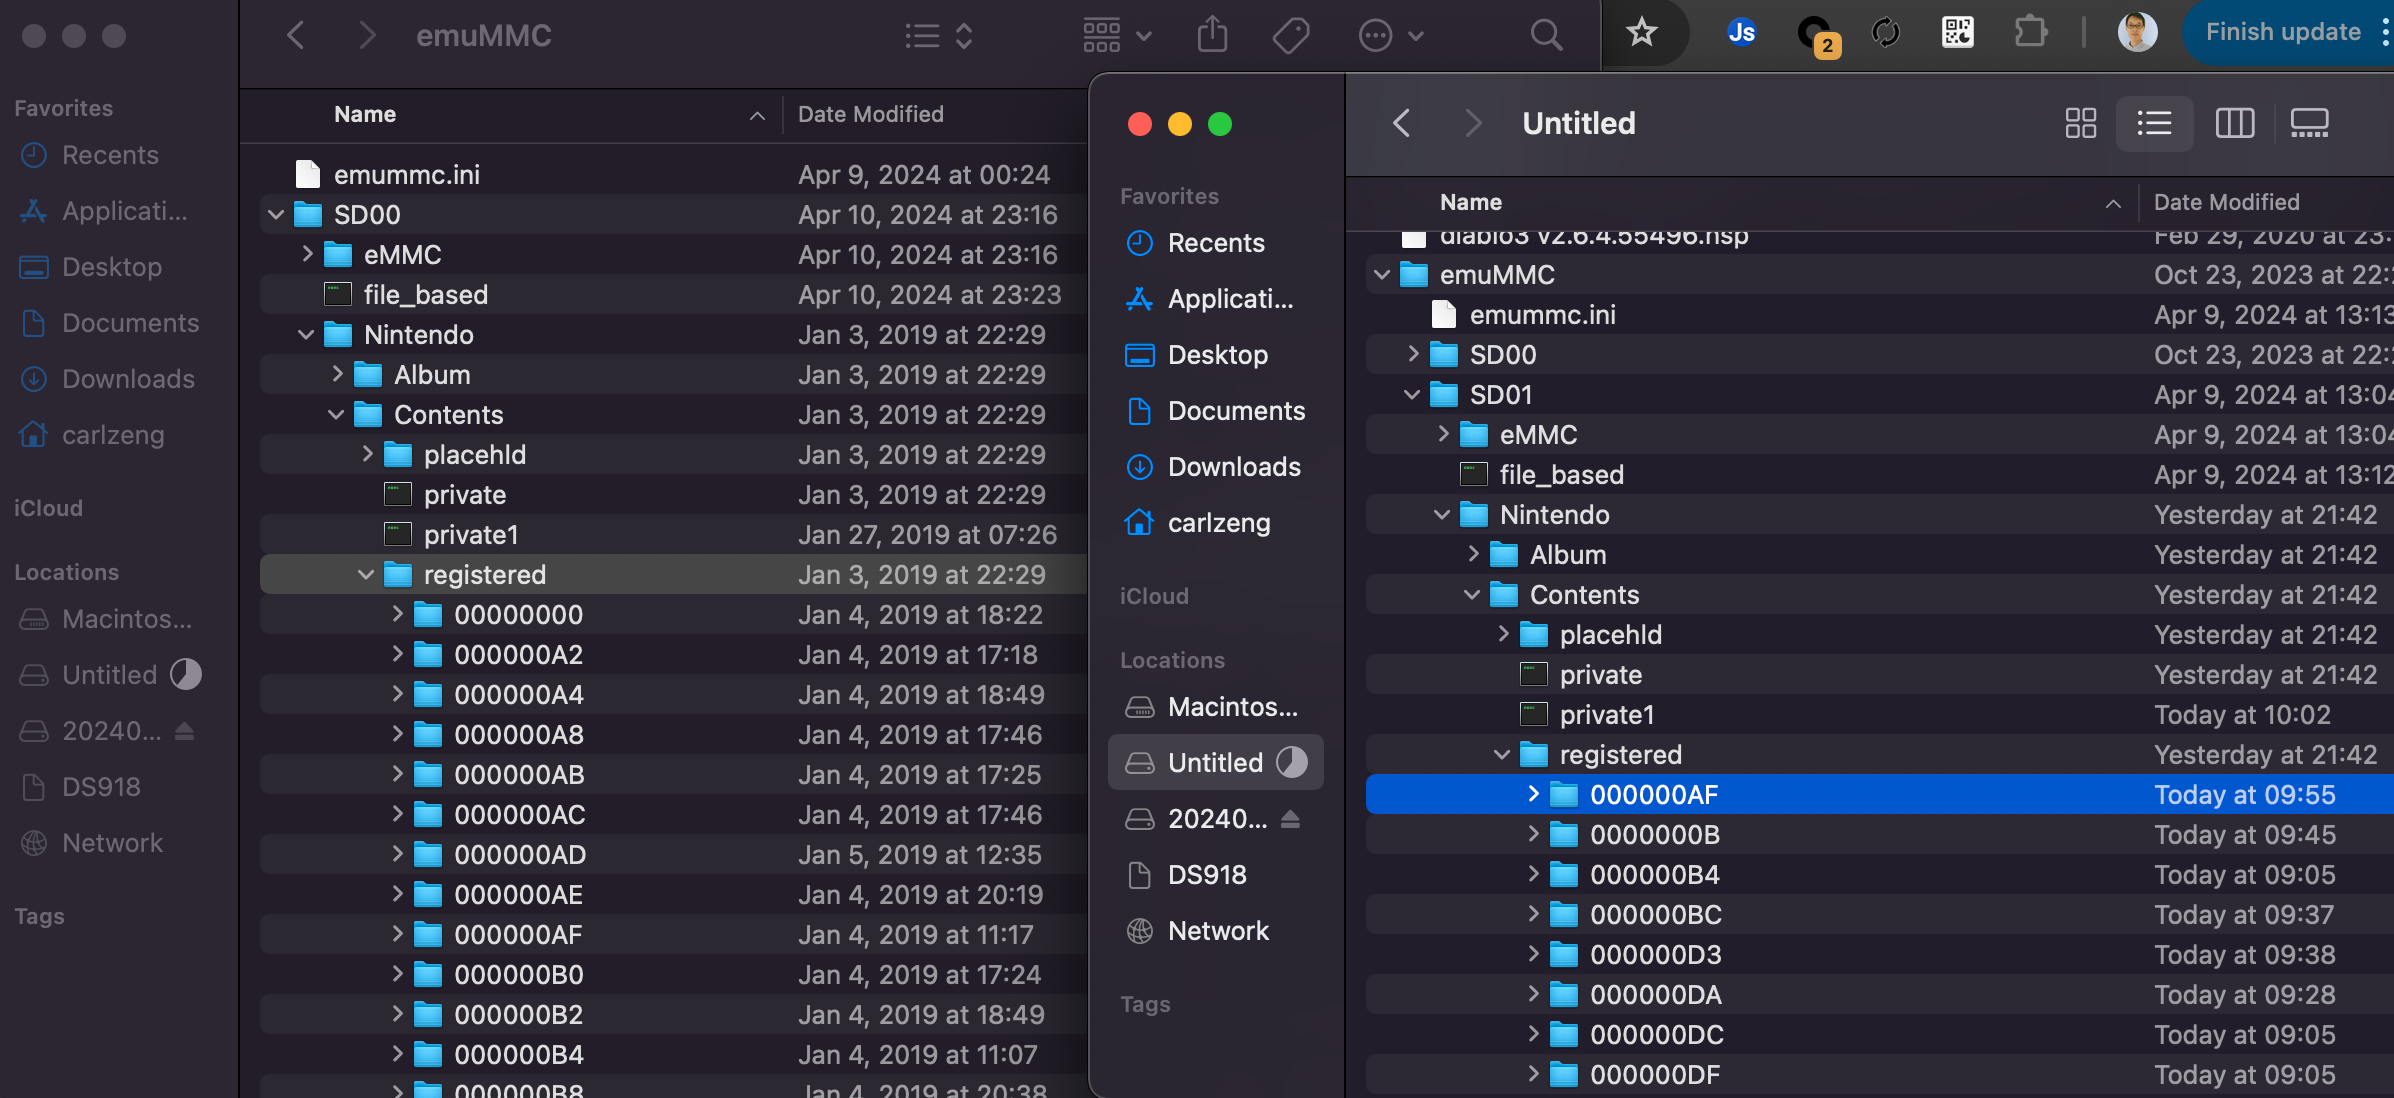2394x1098 pixels.
Task: Expand SD00 folder in Untitled window
Action: [x=1413, y=355]
